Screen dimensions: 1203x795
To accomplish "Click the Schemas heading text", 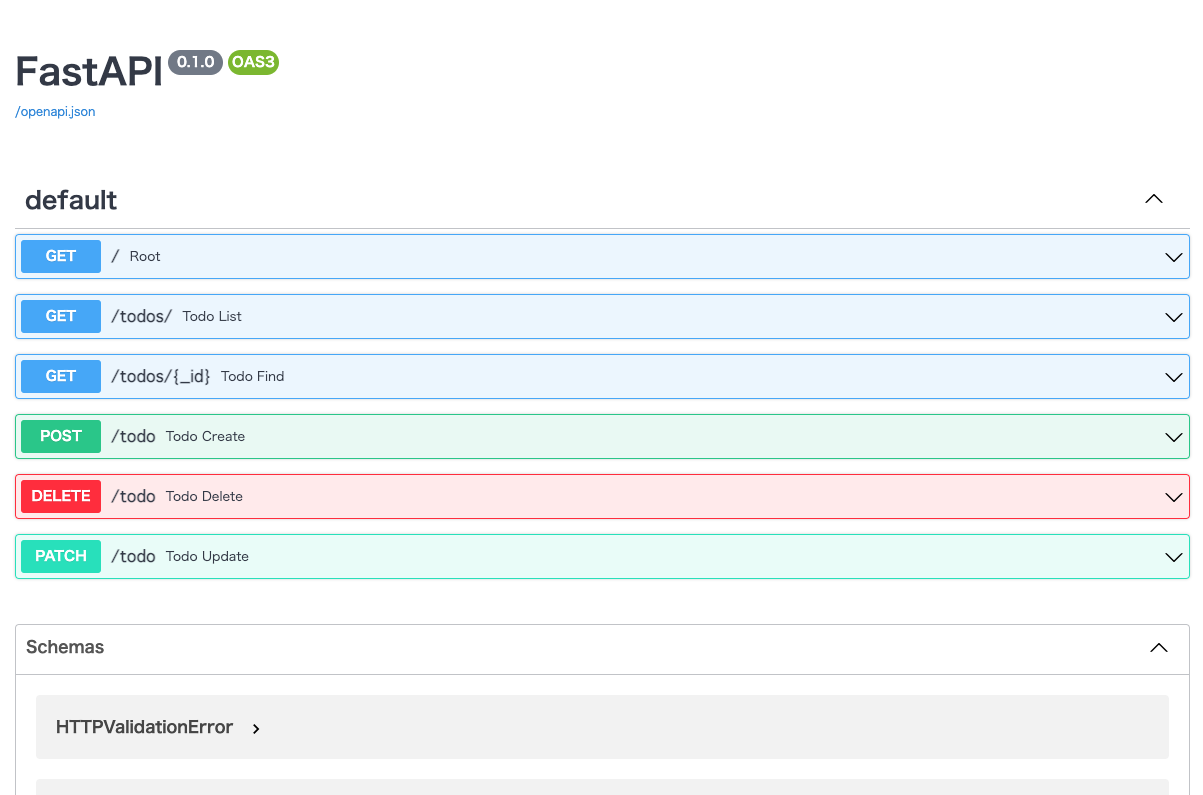I will (x=65, y=647).
